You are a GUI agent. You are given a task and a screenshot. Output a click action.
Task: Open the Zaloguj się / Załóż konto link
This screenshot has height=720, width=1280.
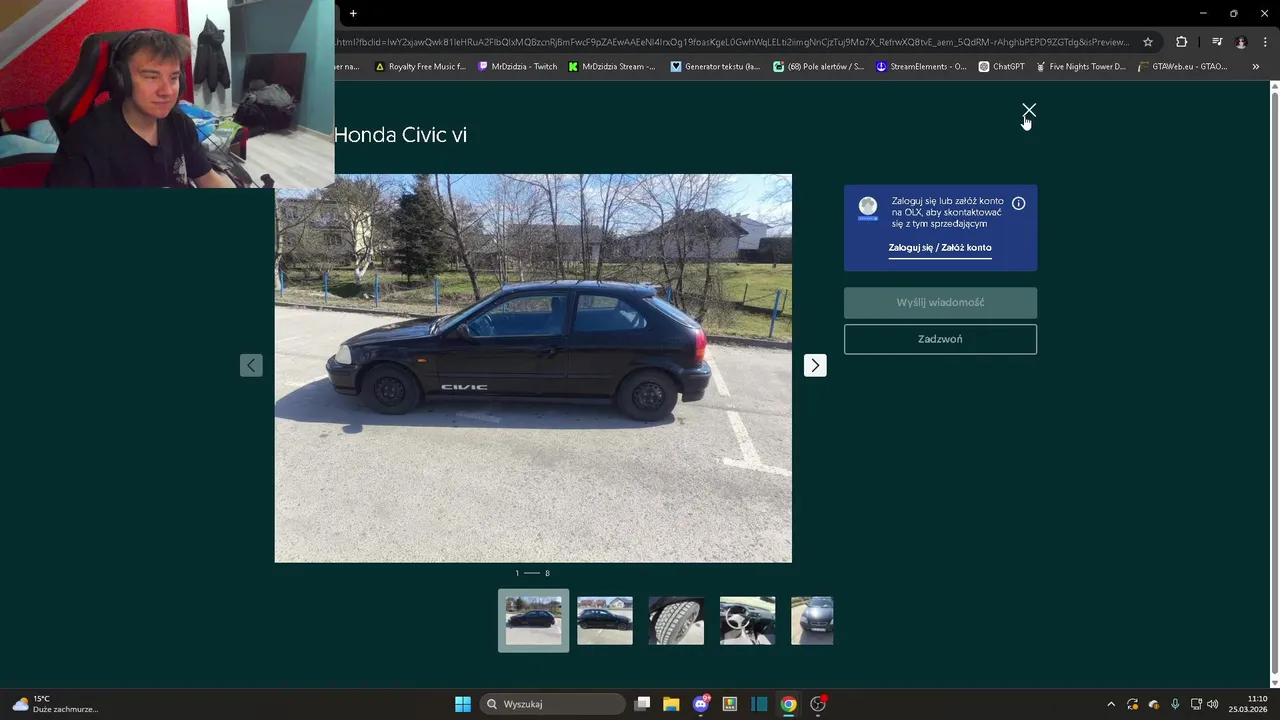pos(940,248)
